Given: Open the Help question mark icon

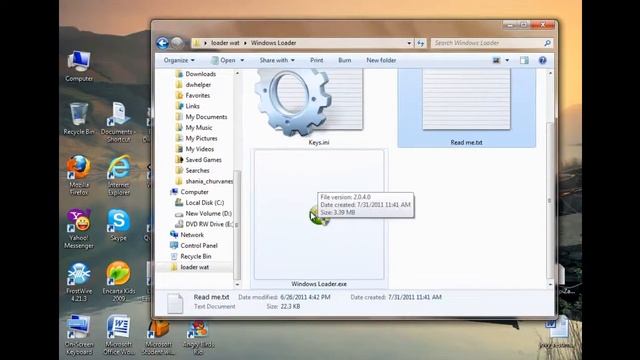Looking at the screenshot, I should pyautogui.click(x=542, y=60).
